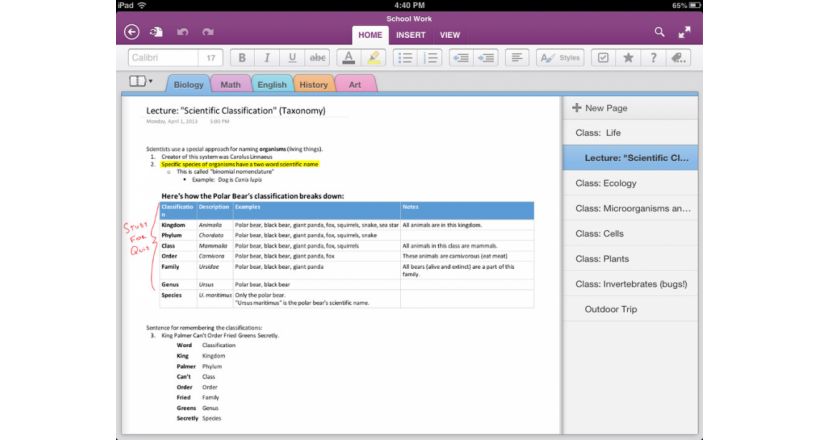Open Class: Invertebrates (bugs!) page
Screen dimensions: 820x440
pos(630,284)
